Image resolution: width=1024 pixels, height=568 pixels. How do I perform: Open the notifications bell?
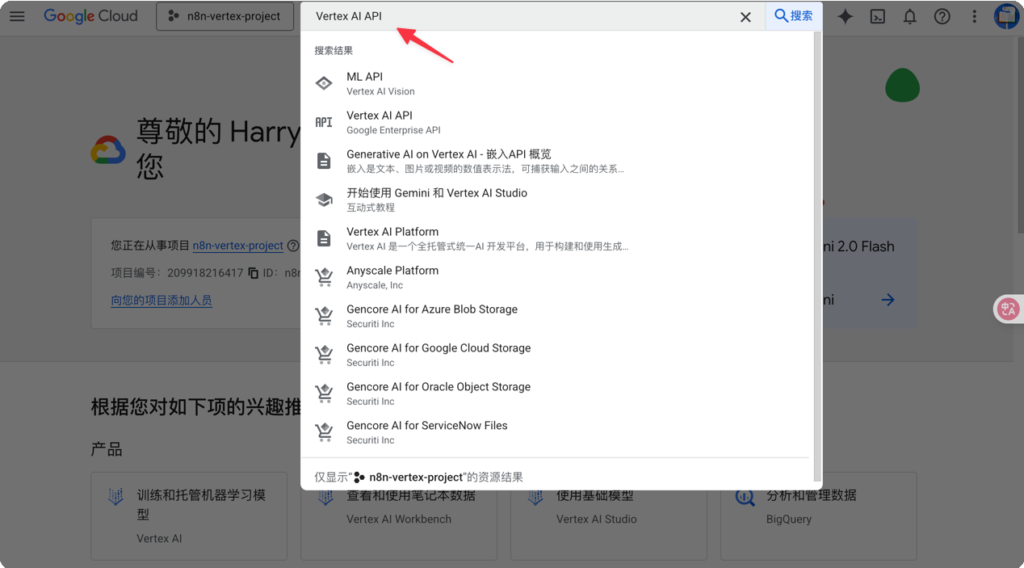[909, 16]
